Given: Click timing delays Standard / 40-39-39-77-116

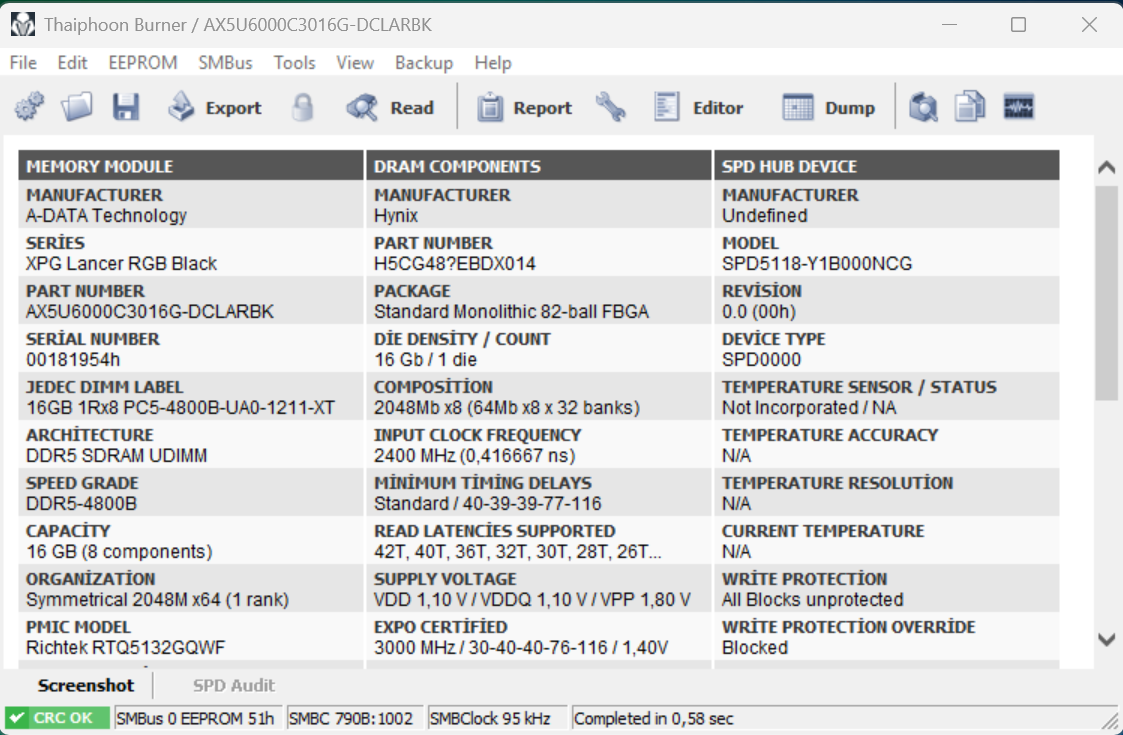Looking at the screenshot, I should click(x=488, y=504).
